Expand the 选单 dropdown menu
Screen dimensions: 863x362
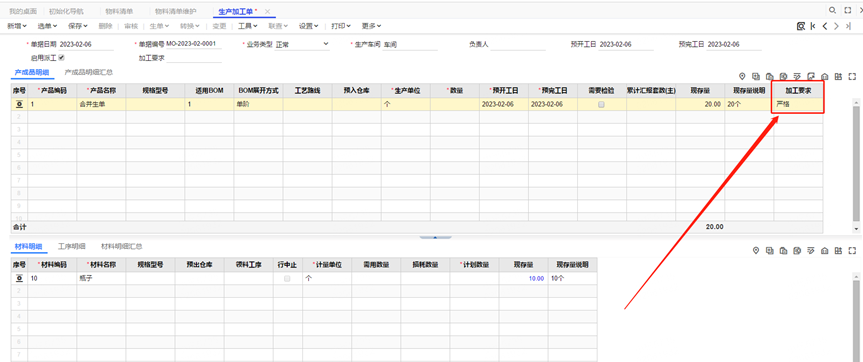47,26
